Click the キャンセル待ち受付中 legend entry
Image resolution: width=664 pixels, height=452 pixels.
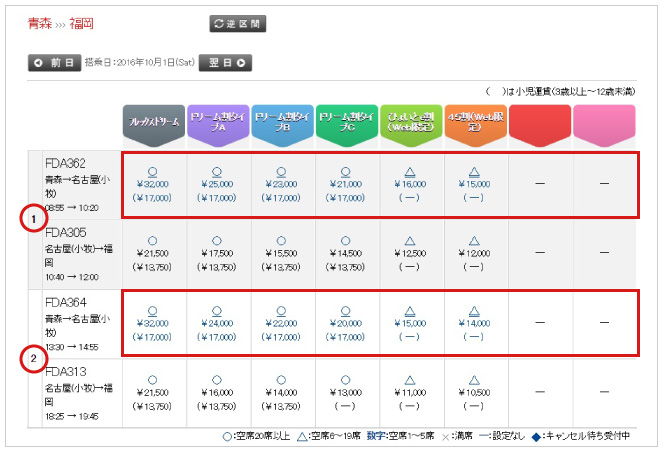click(x=581, y=436)
